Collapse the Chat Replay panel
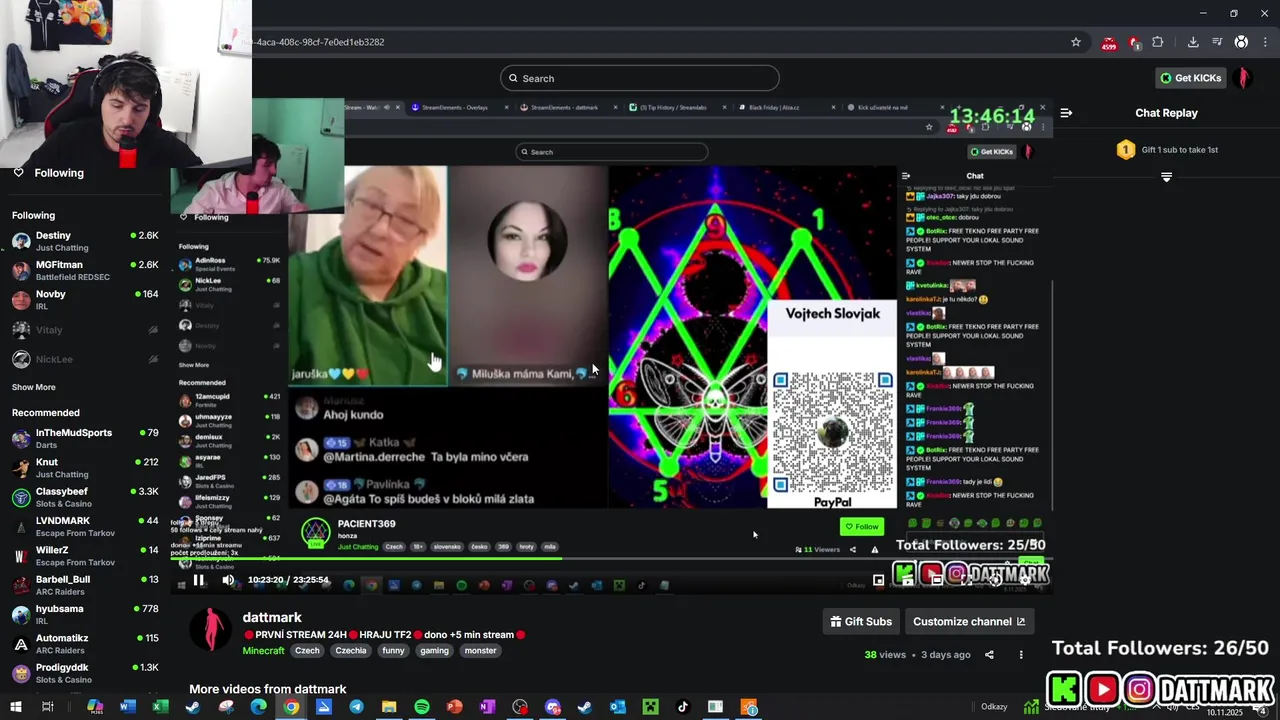The height and width of the screenshot is (720, 1280). tap(1066, 113)
